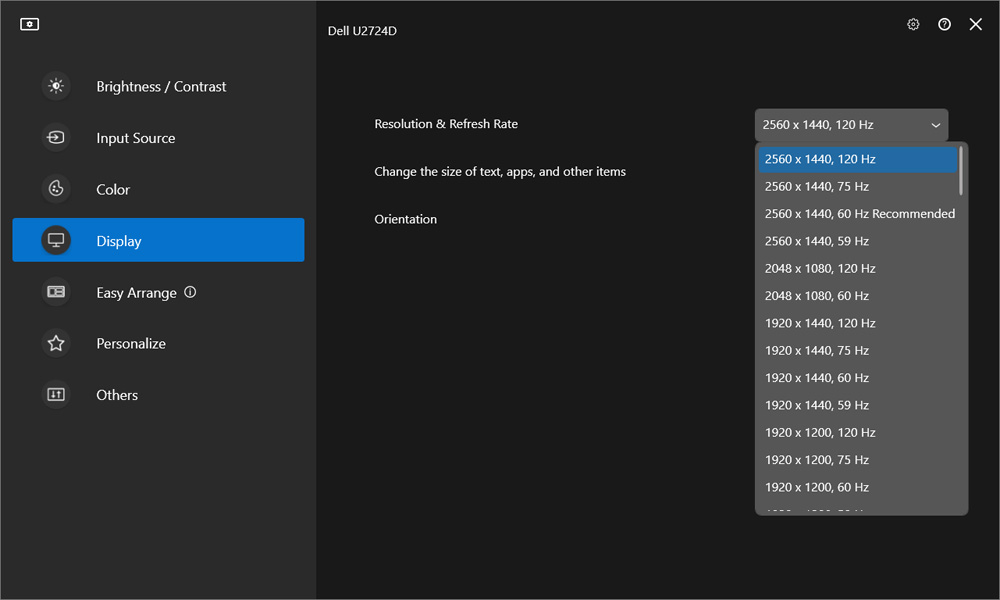Image resolution: width=1000 pixels, height=600 pixels.
Task: Click the Resolution & Refresh Rate label
Action: pyautogui.click(x=446, y=124)
